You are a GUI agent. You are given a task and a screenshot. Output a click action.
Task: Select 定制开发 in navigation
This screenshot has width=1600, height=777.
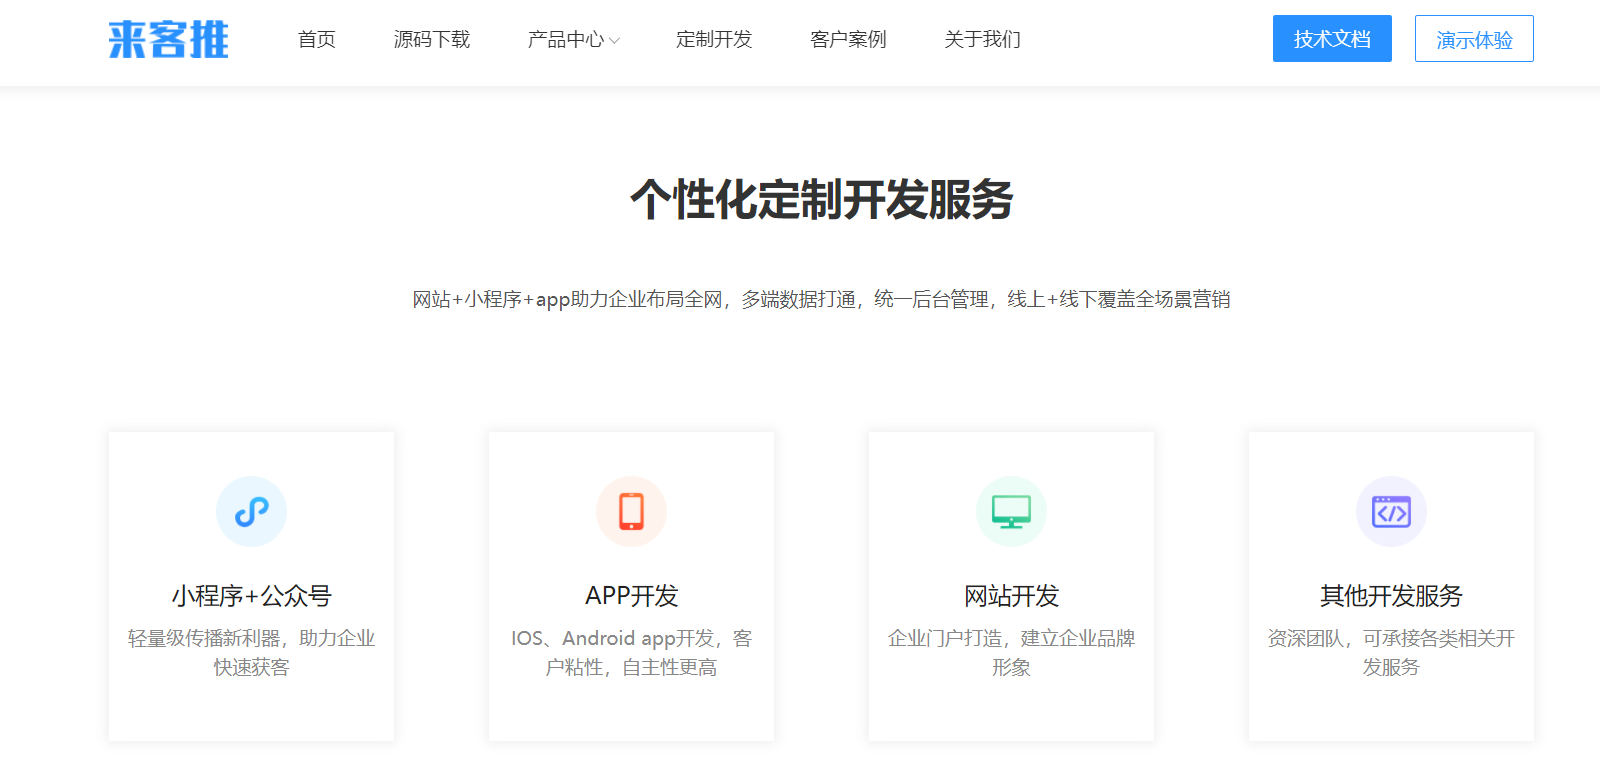[x=714, y=39]
